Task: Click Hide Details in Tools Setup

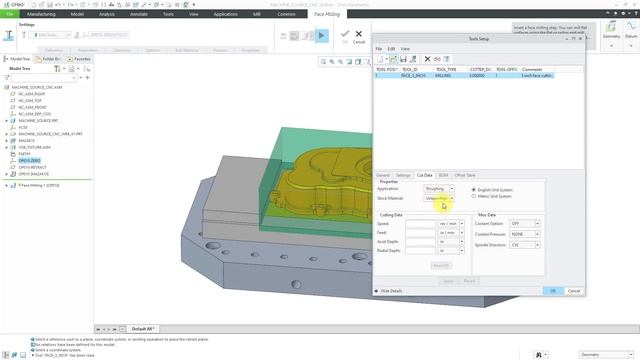Action: (388, 291)
